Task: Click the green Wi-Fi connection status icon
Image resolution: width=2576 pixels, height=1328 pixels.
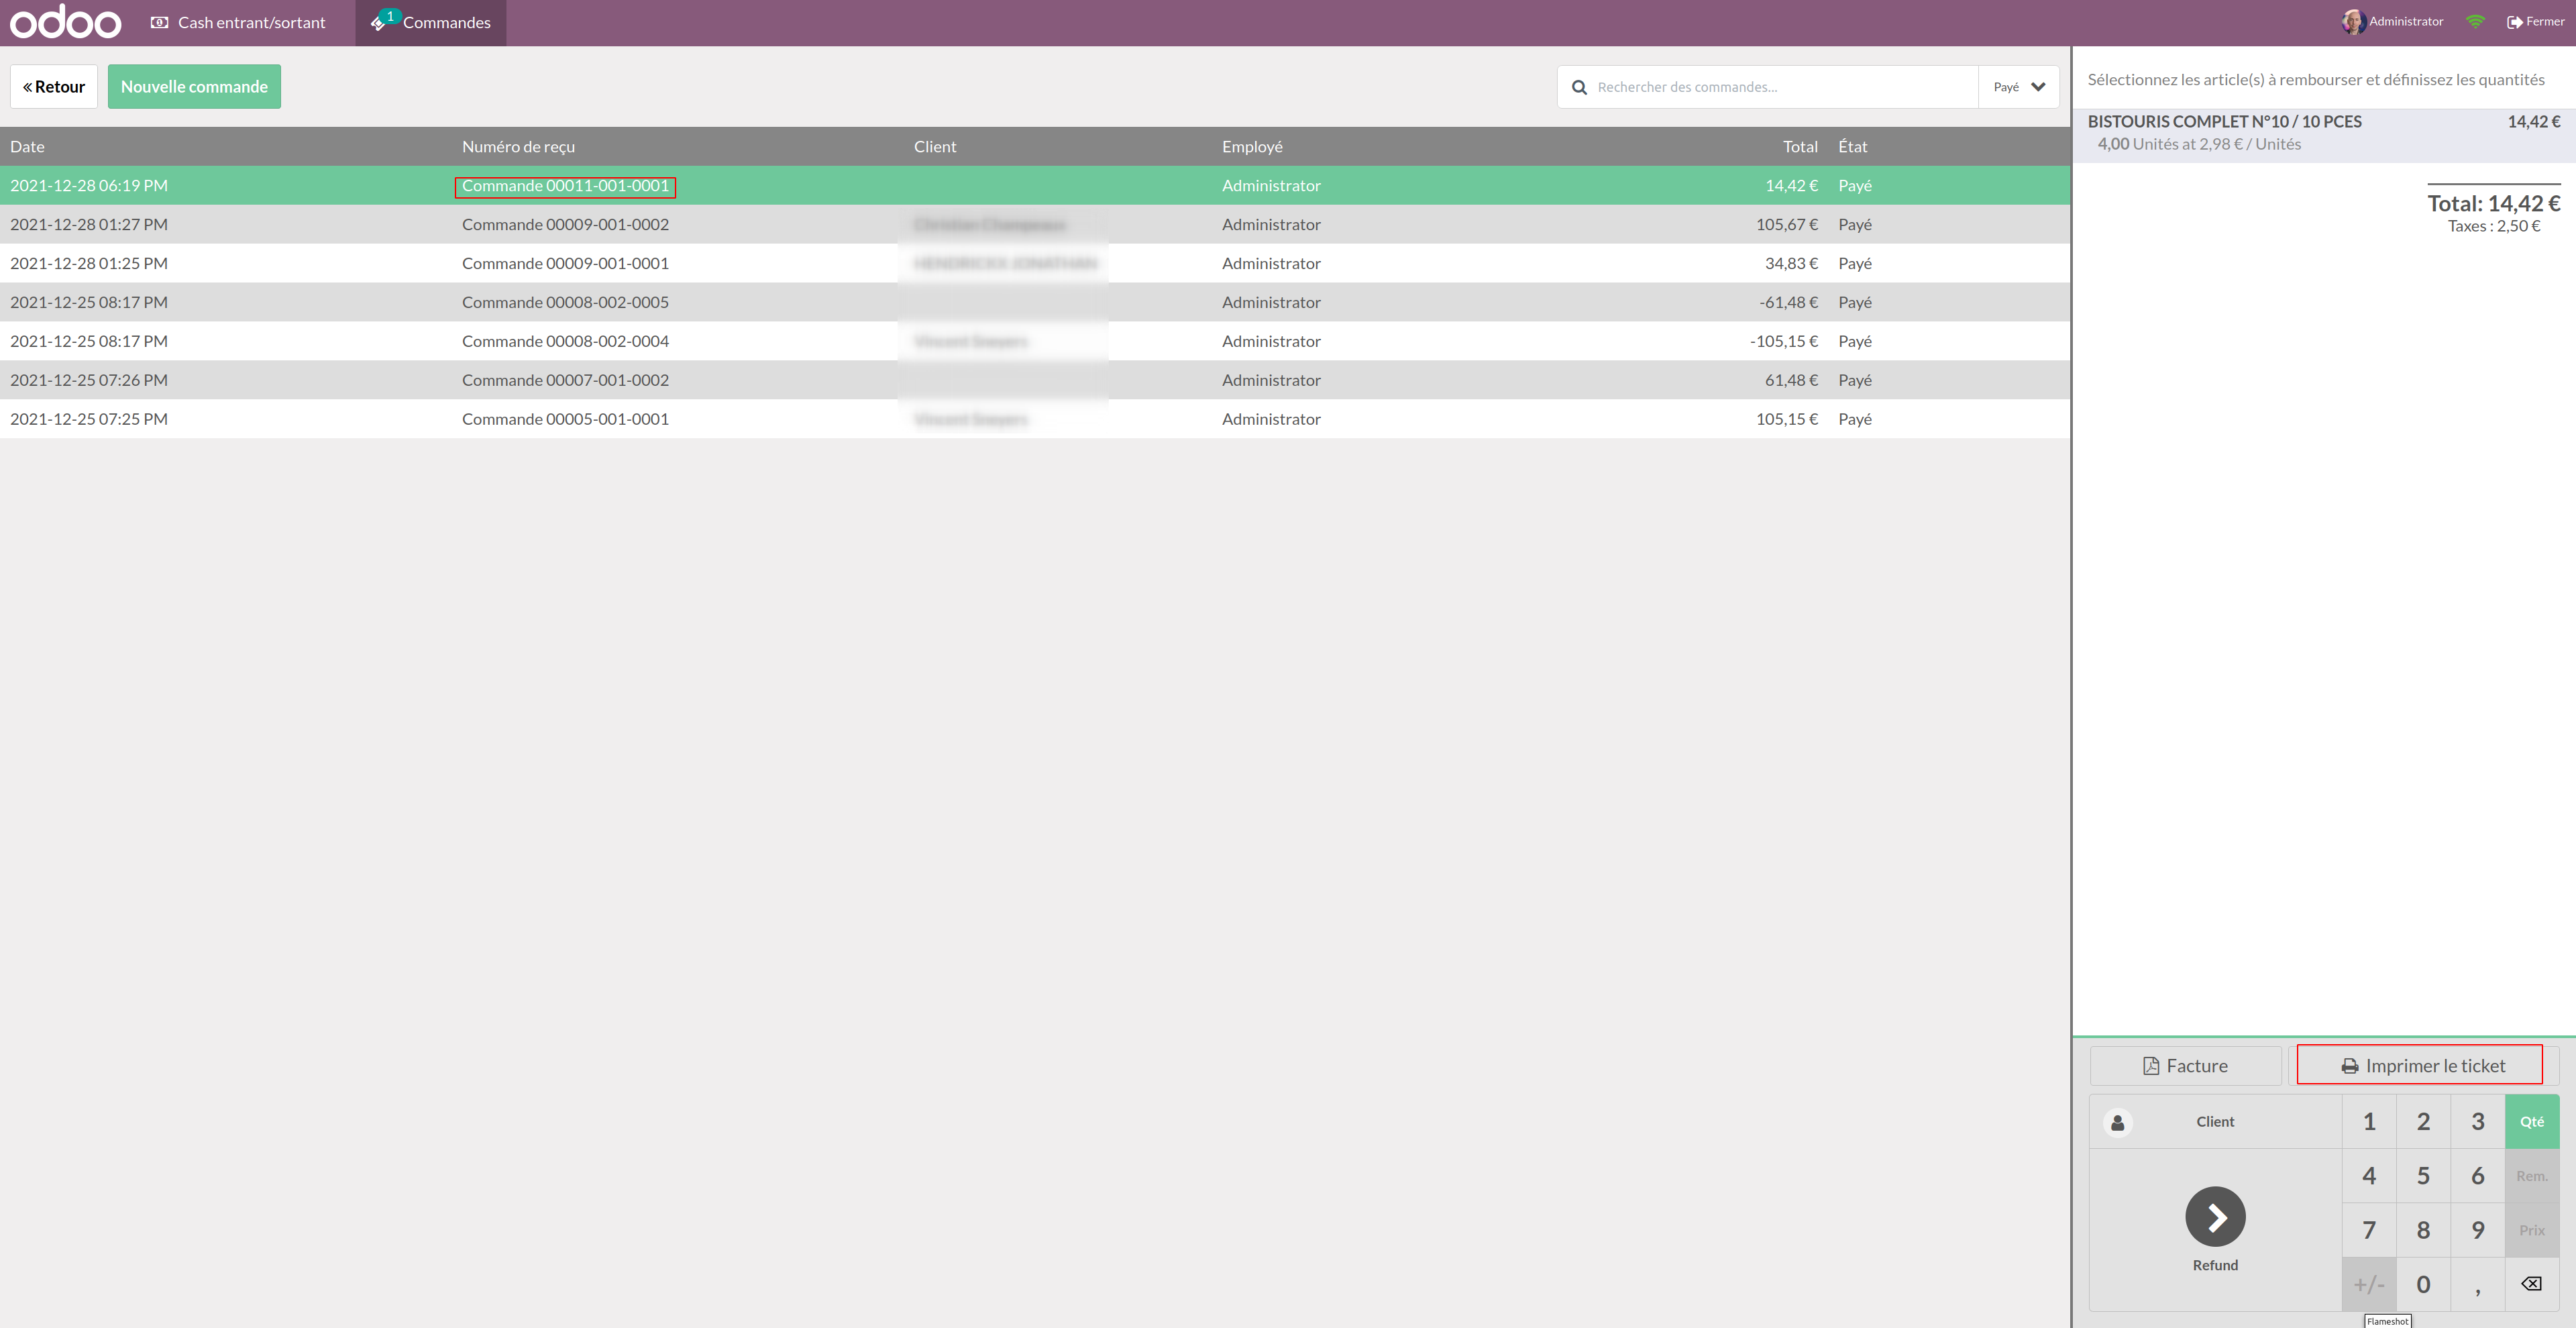Action: tap(2475, 22)
